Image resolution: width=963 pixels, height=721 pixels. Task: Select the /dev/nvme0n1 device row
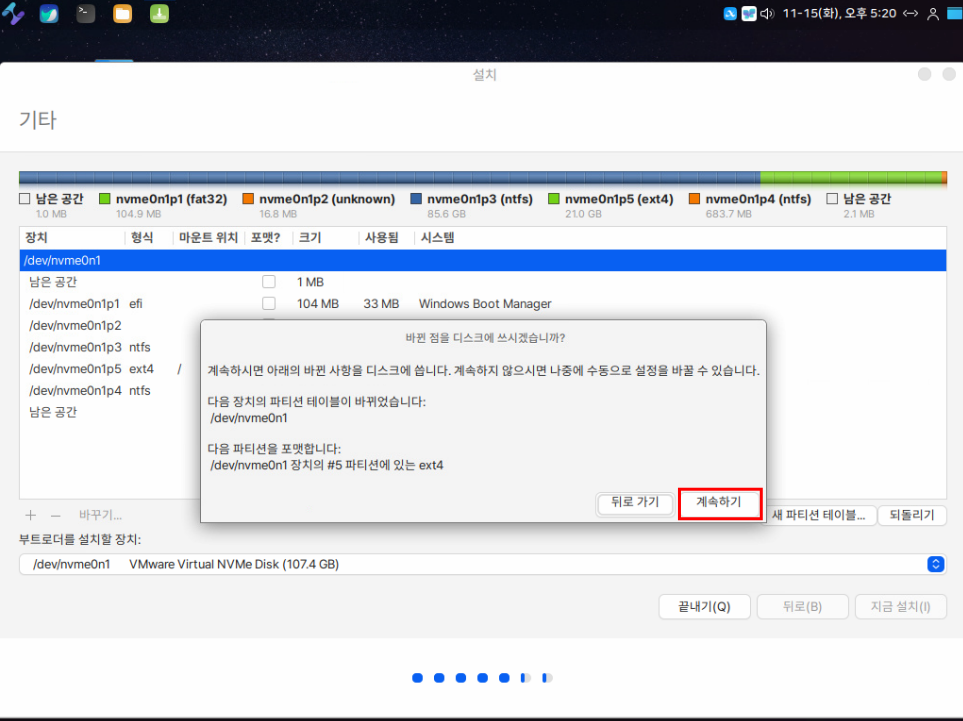click(x=481, y=260)
